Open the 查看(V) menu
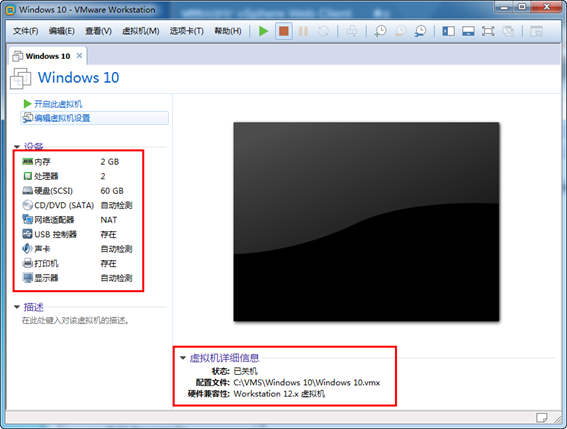567x429 pixels. (x=98, y=31)
